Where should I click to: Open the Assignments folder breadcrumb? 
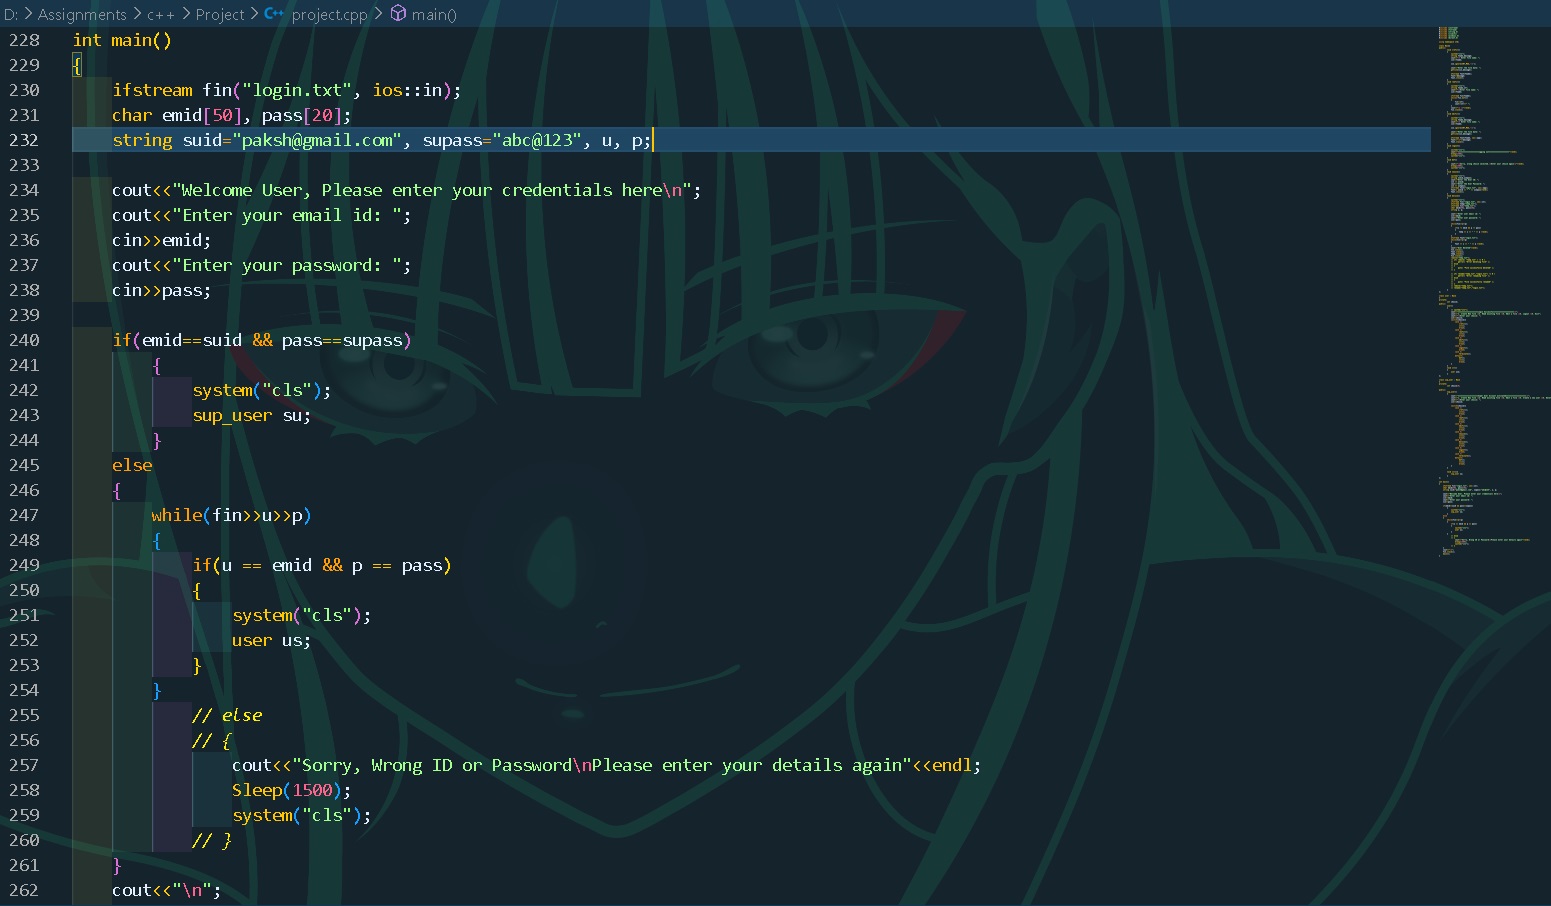[x=82, y=14]
